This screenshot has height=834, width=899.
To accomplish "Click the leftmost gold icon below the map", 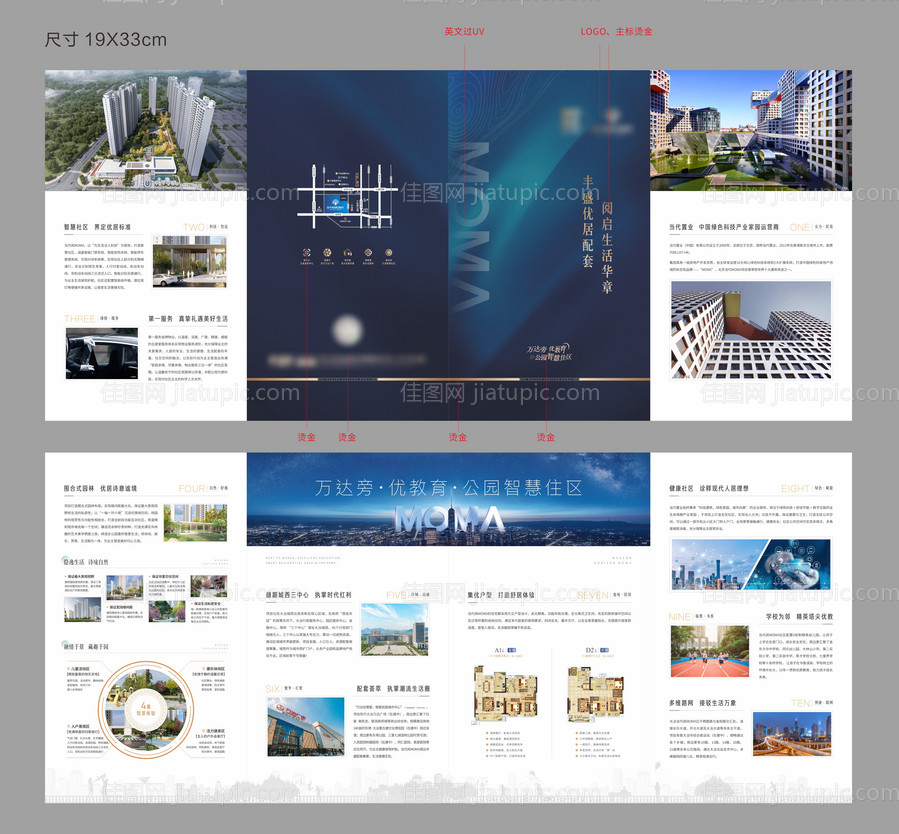I will click(306, 254).
